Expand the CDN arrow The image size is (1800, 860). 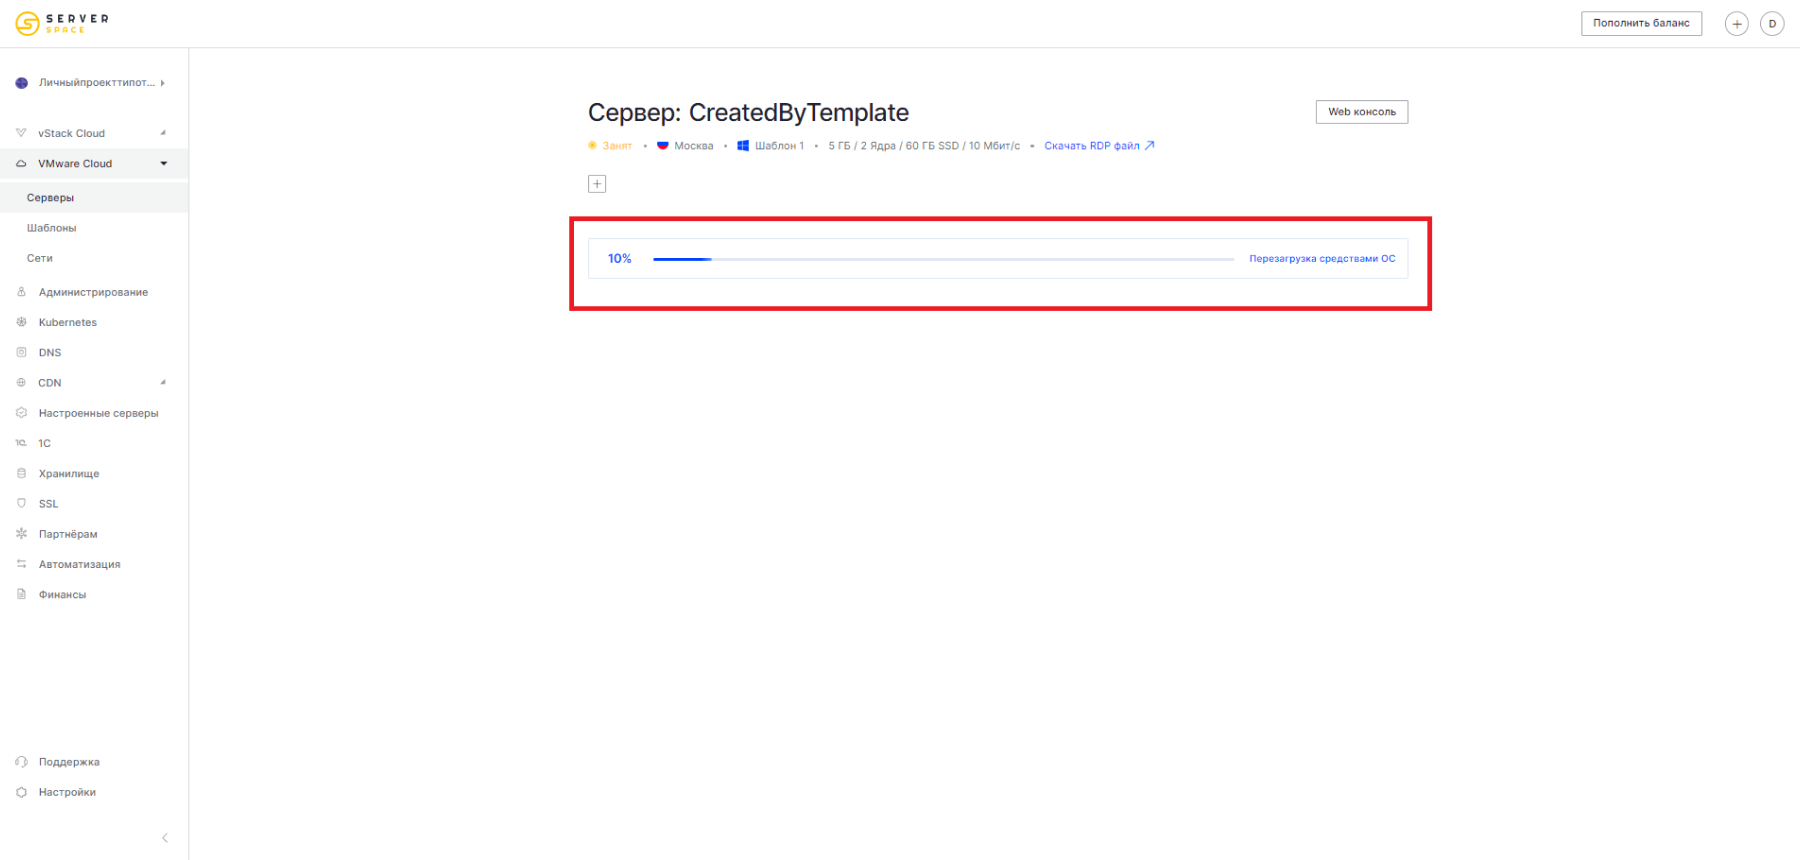coord(163,382)
